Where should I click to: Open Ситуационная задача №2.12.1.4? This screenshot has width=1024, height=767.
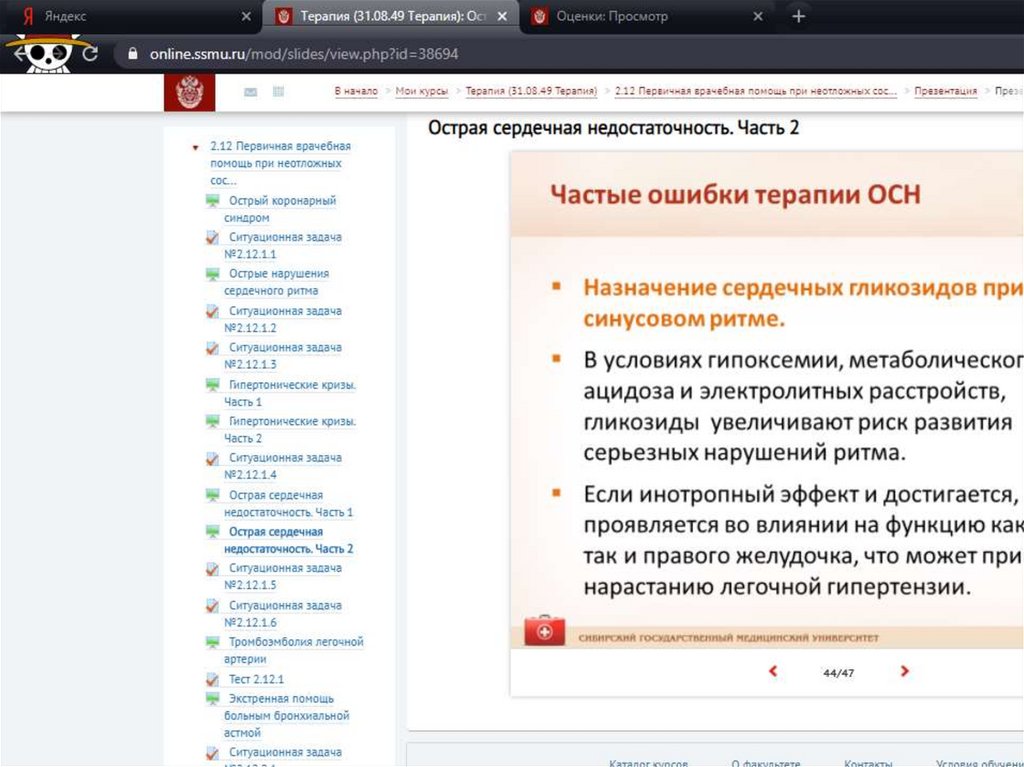[283, 466]
